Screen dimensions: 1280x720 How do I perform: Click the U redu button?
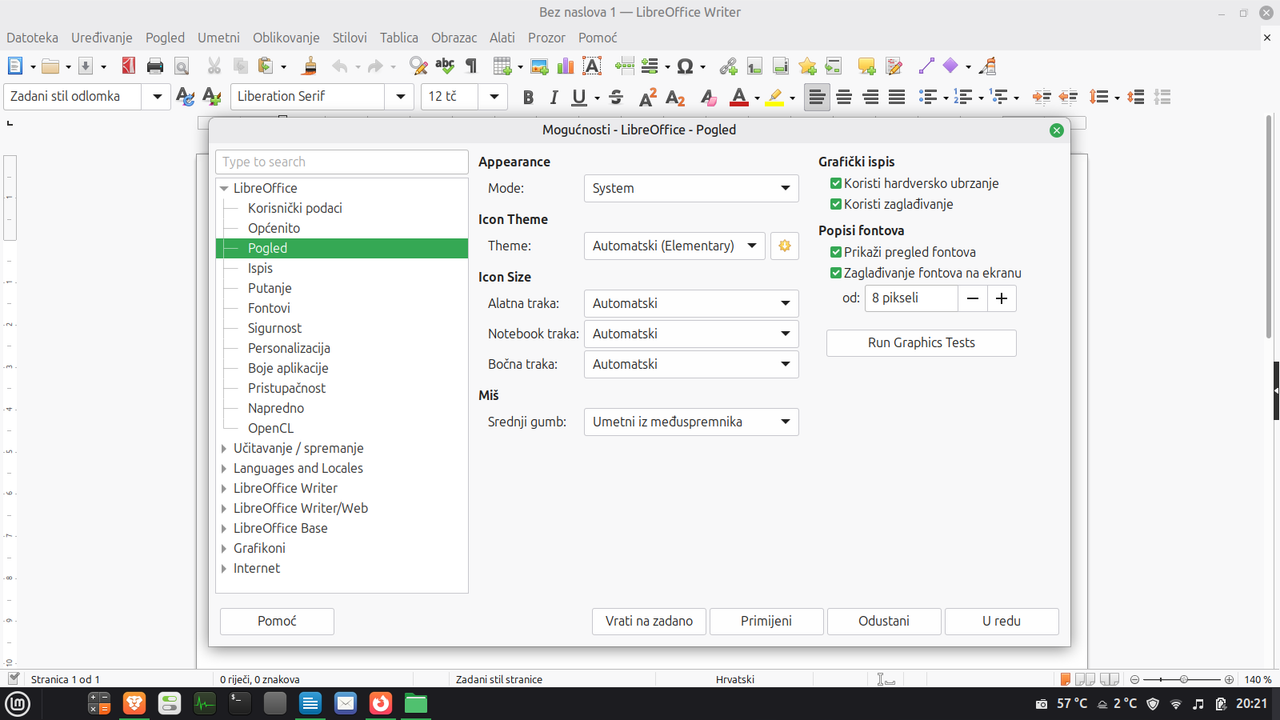point(1001,621)
